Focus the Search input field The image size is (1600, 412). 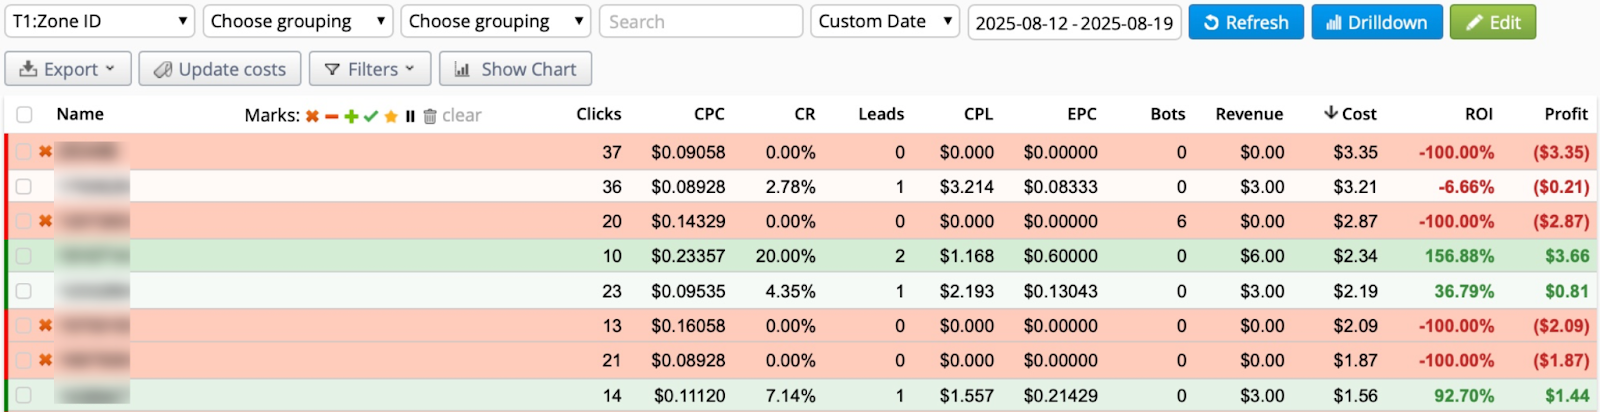tap(700, 21)
